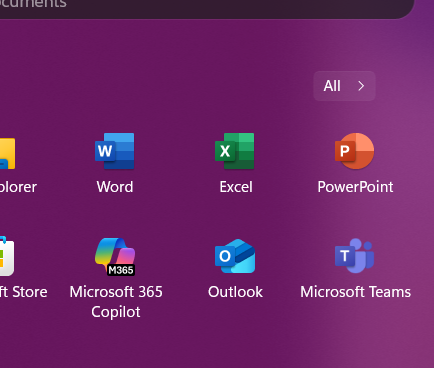
Task: Show All apps list
Action: [x=344, y=86]
